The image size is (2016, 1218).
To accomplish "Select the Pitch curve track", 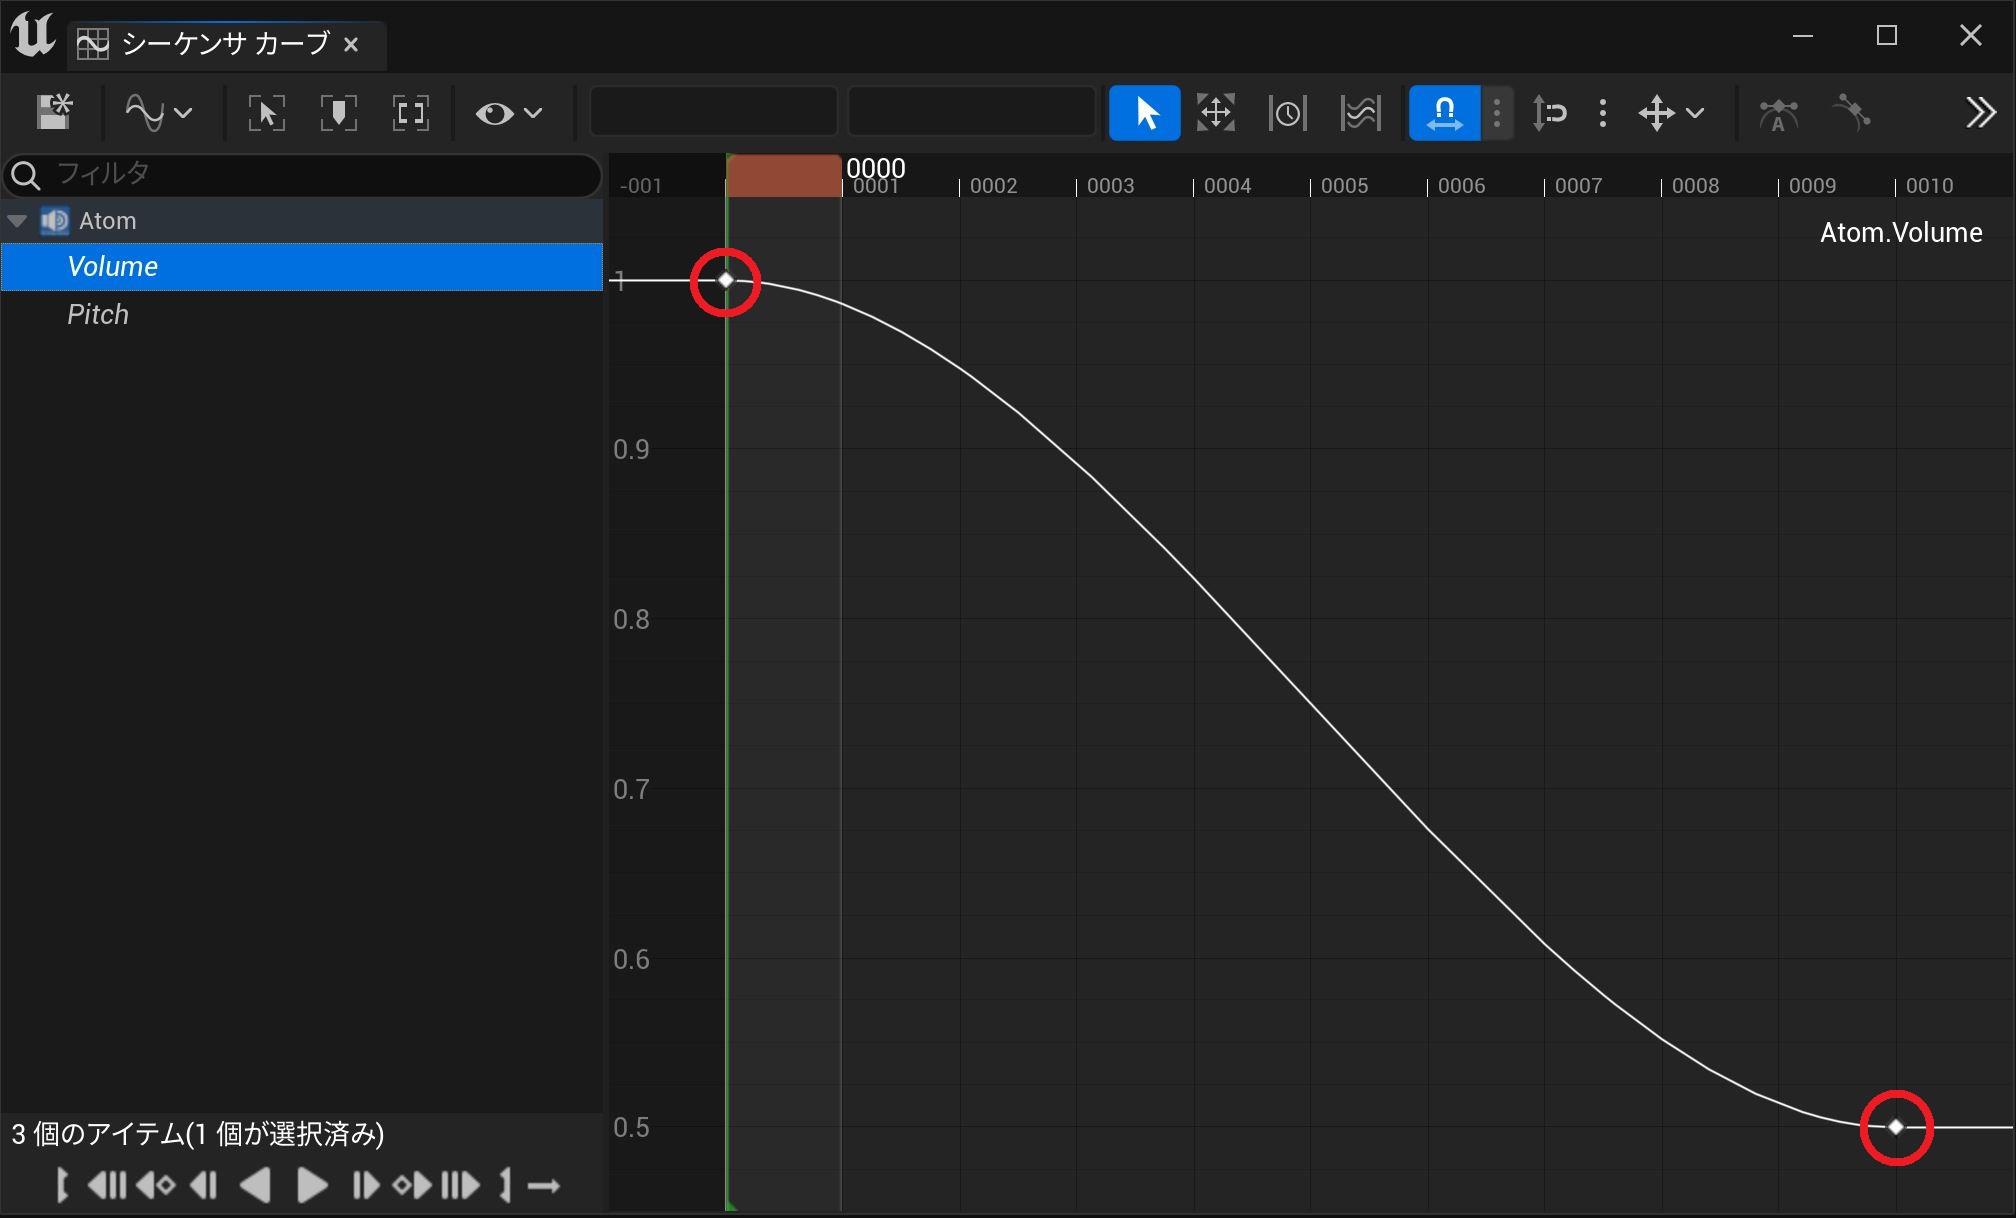I will [98, 314].
